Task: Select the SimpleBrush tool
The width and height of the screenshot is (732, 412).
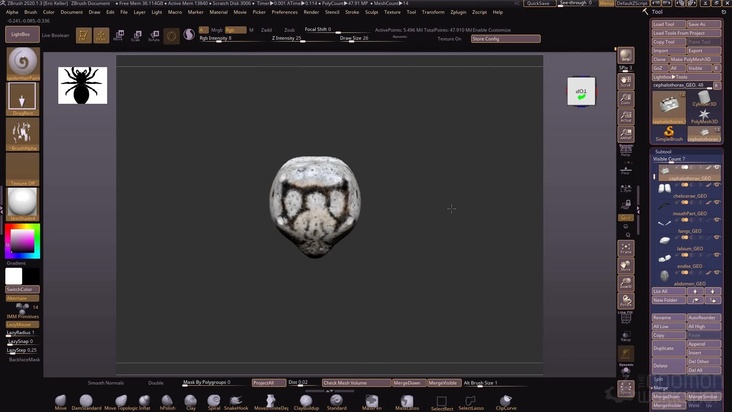Action: point(669,134)
